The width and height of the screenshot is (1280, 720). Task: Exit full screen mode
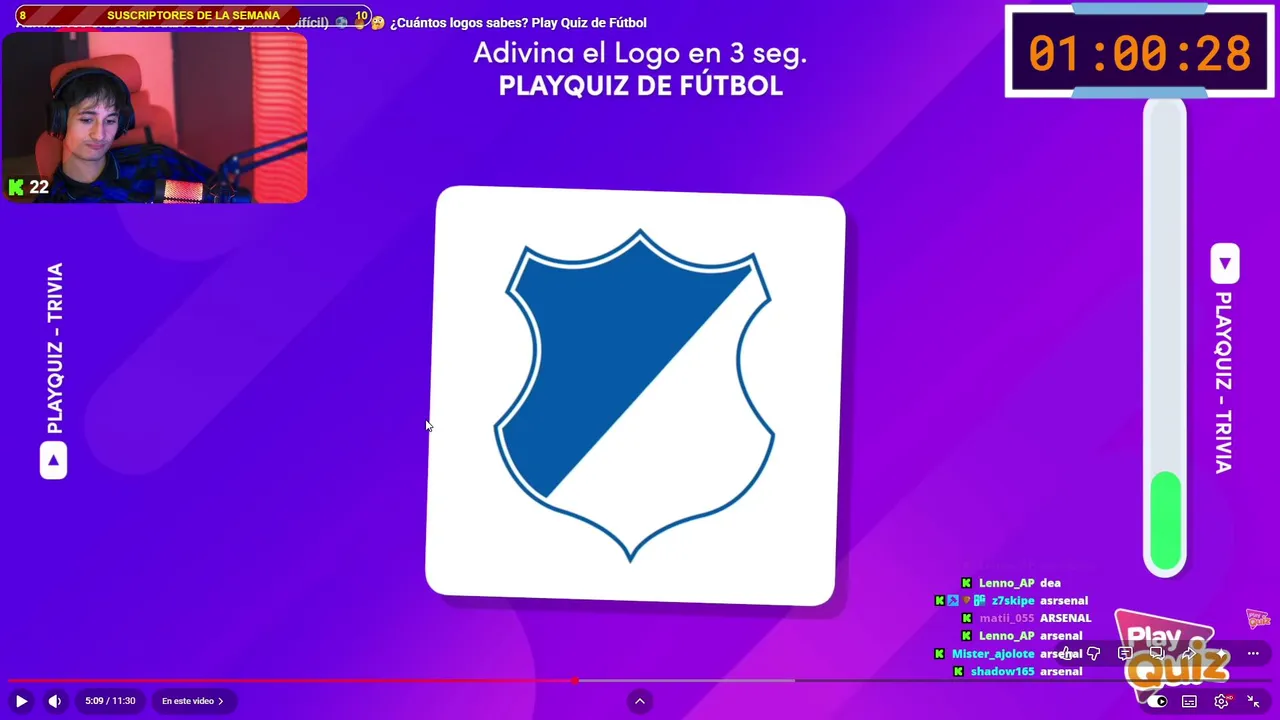1253,701
